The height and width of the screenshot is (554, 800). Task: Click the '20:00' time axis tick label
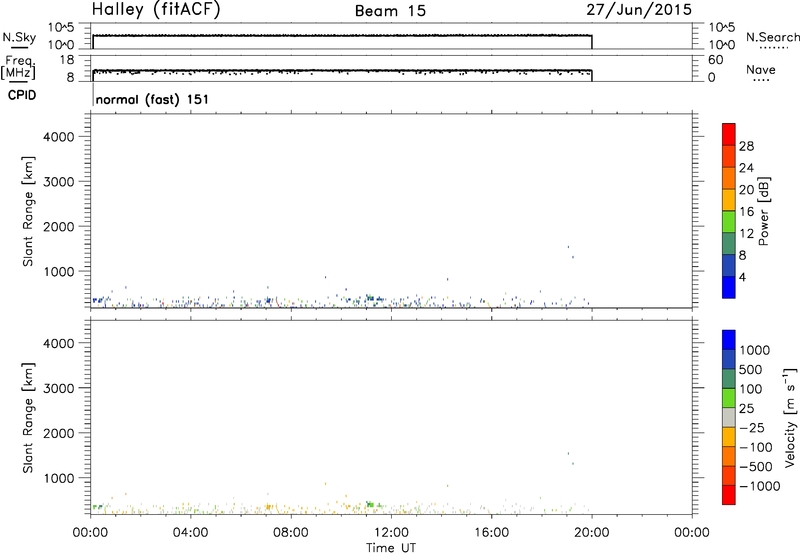pos(592,533)
